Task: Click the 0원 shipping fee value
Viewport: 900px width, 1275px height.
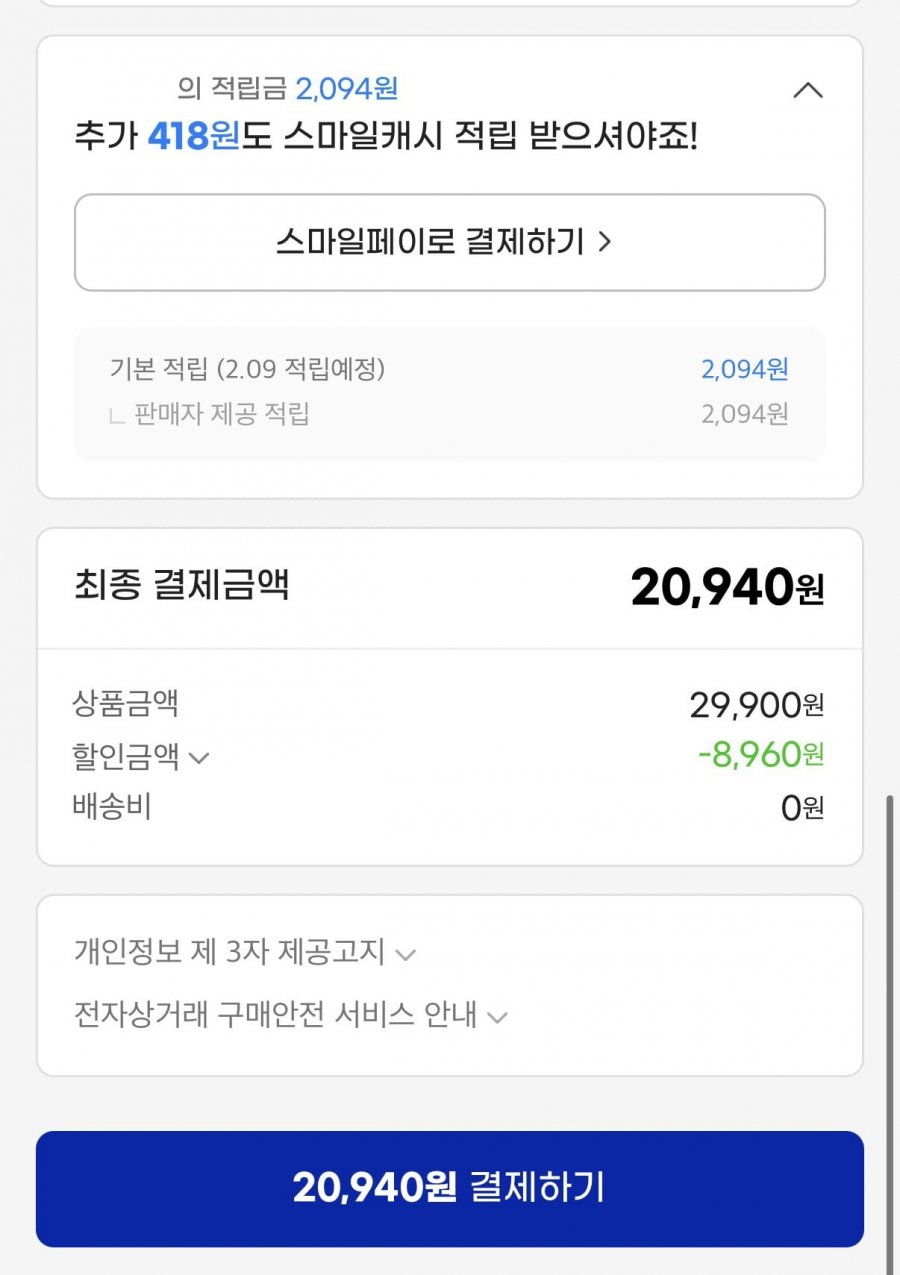Action: pyautogui.click(x=802, y=808)
